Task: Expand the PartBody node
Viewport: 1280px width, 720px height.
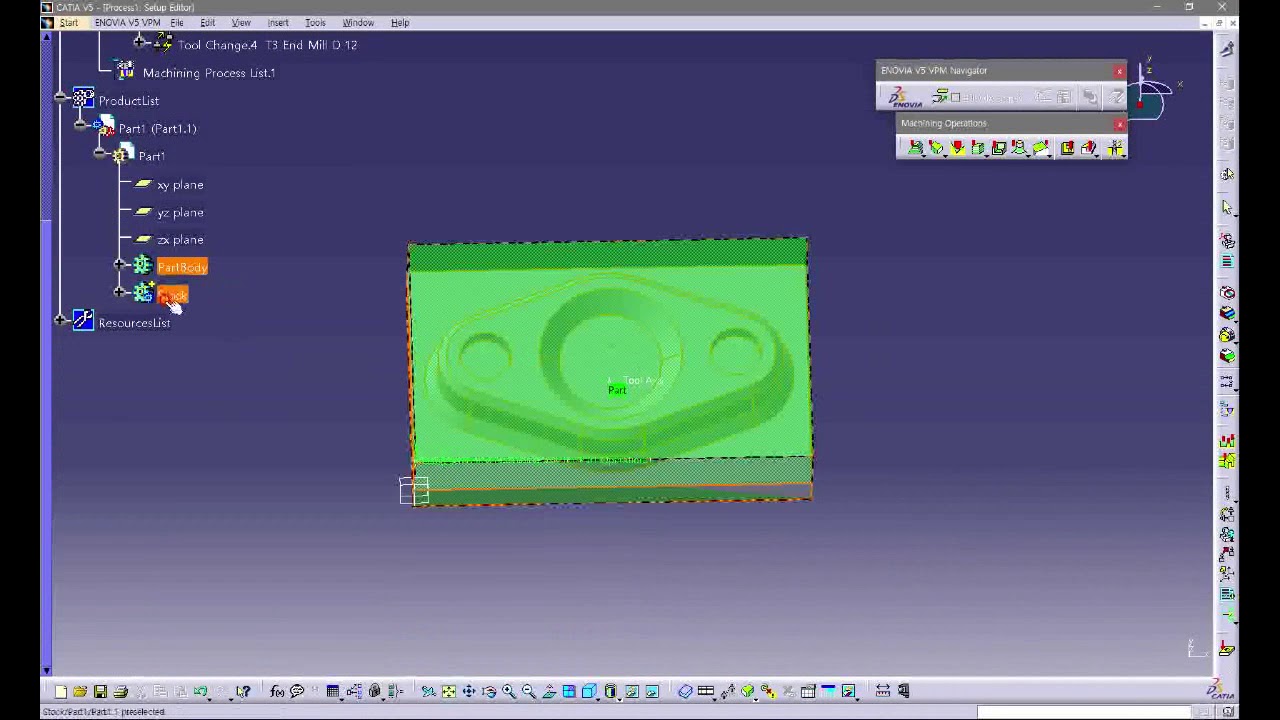Action: pyautogui.click(x=120, y=264)
